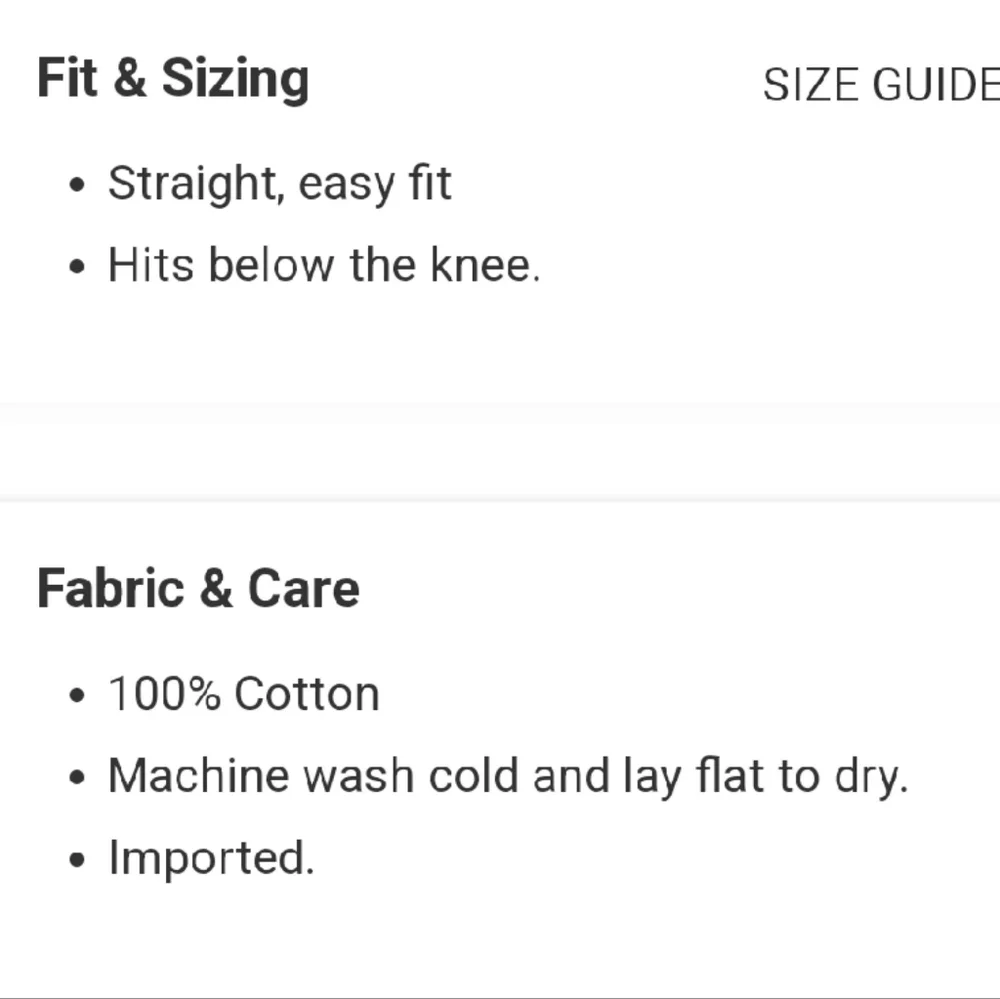Click the 'Straight, easy fit' text
The width and height of the screenshot is (1000, 999).
[x=279, y=184]
